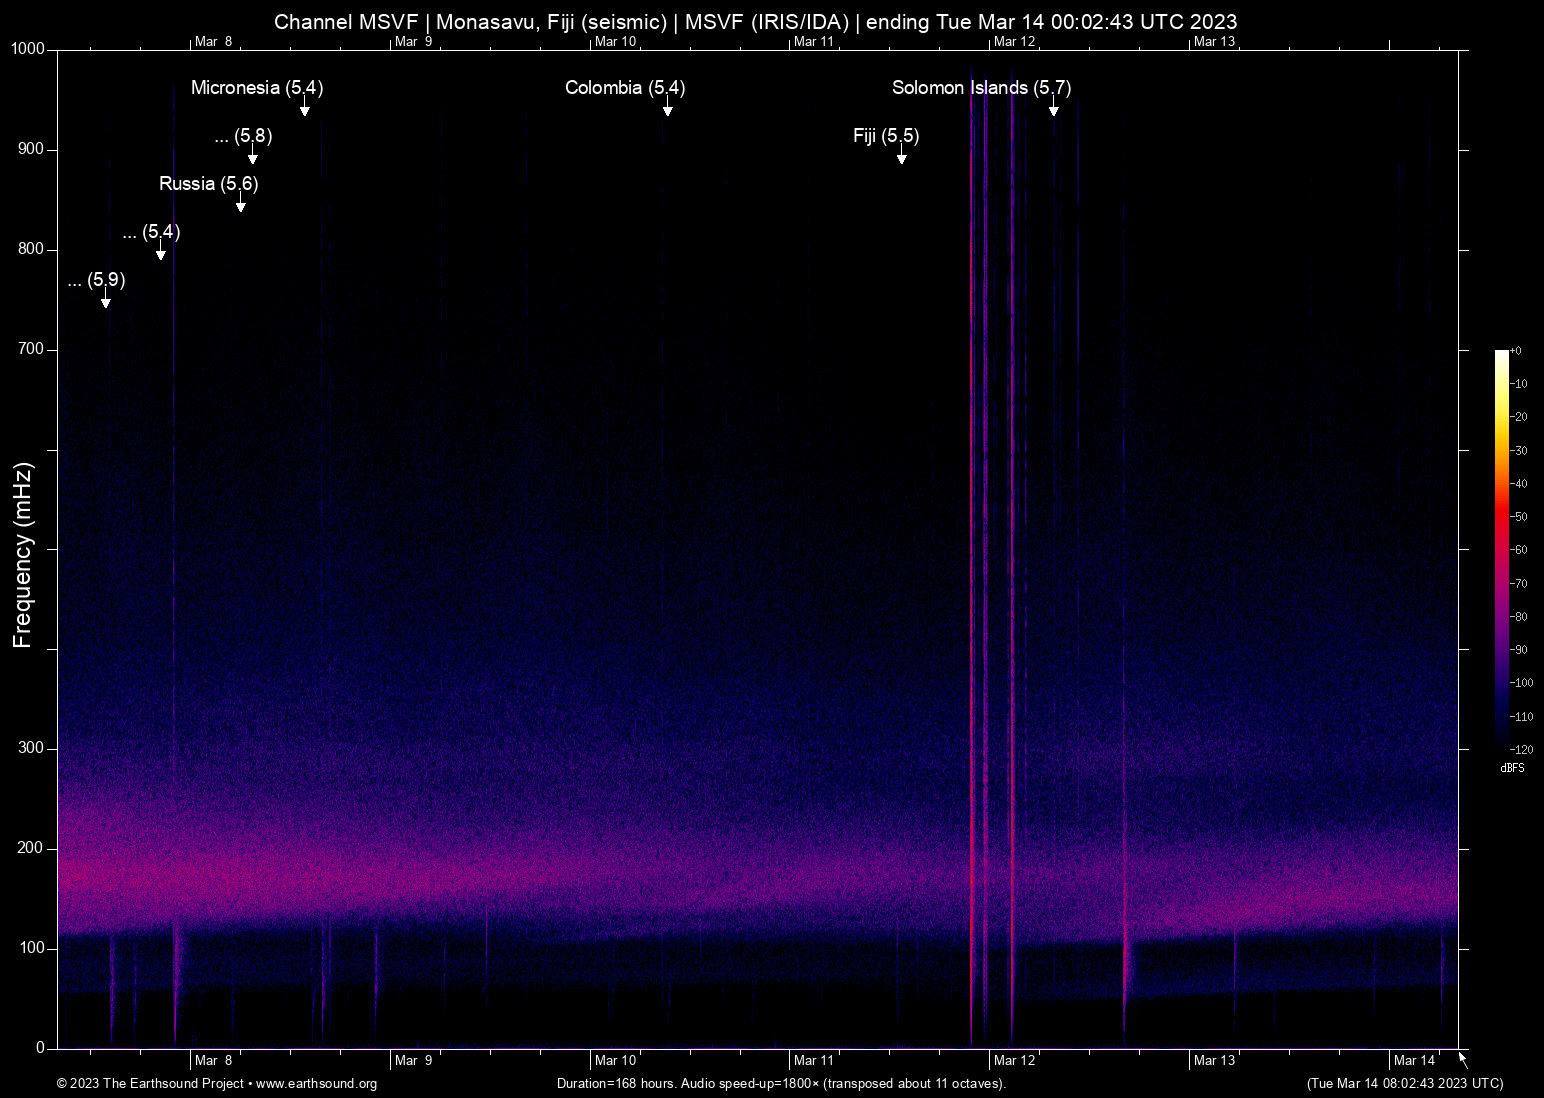Click the Mar 12 date on bottom axis
Viewport: 1544px width, 1098px height.
pyautogui.click(x=1014, y=1060)
